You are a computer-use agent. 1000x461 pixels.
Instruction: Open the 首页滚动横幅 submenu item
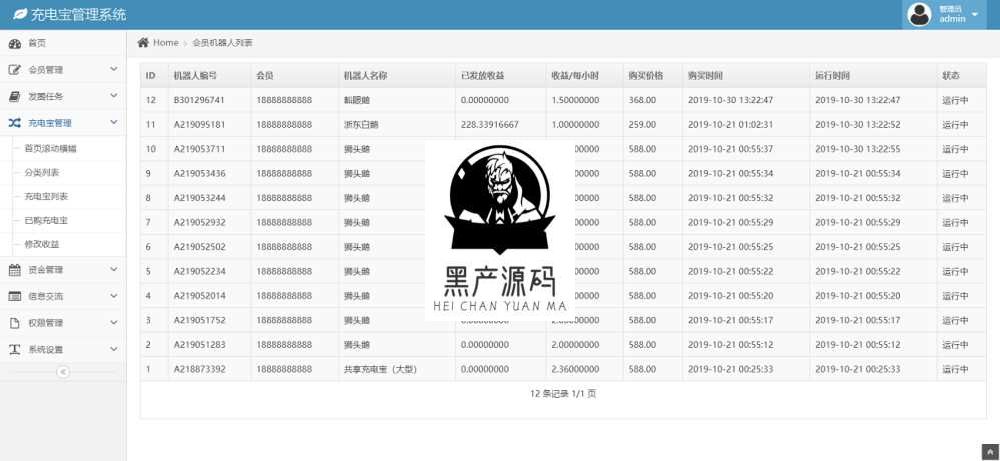tap(50, 148)
